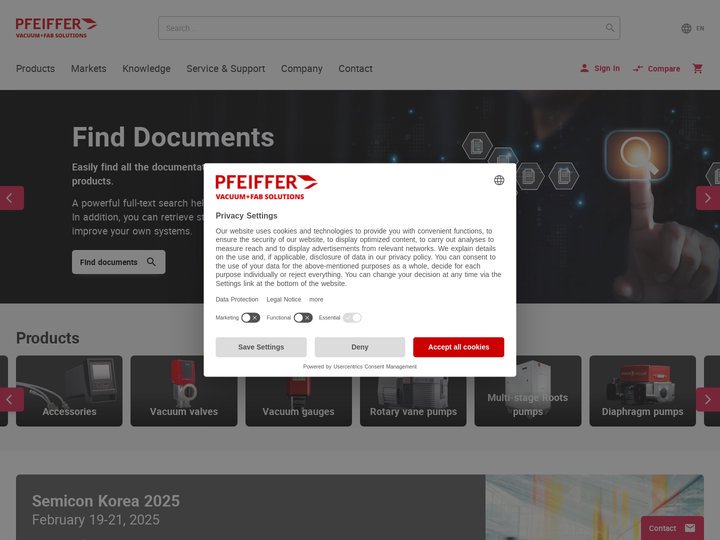This screenshot has height=540, width=720.
Task: Click the Compare arrows icon
Action: [x=638, y=69]
